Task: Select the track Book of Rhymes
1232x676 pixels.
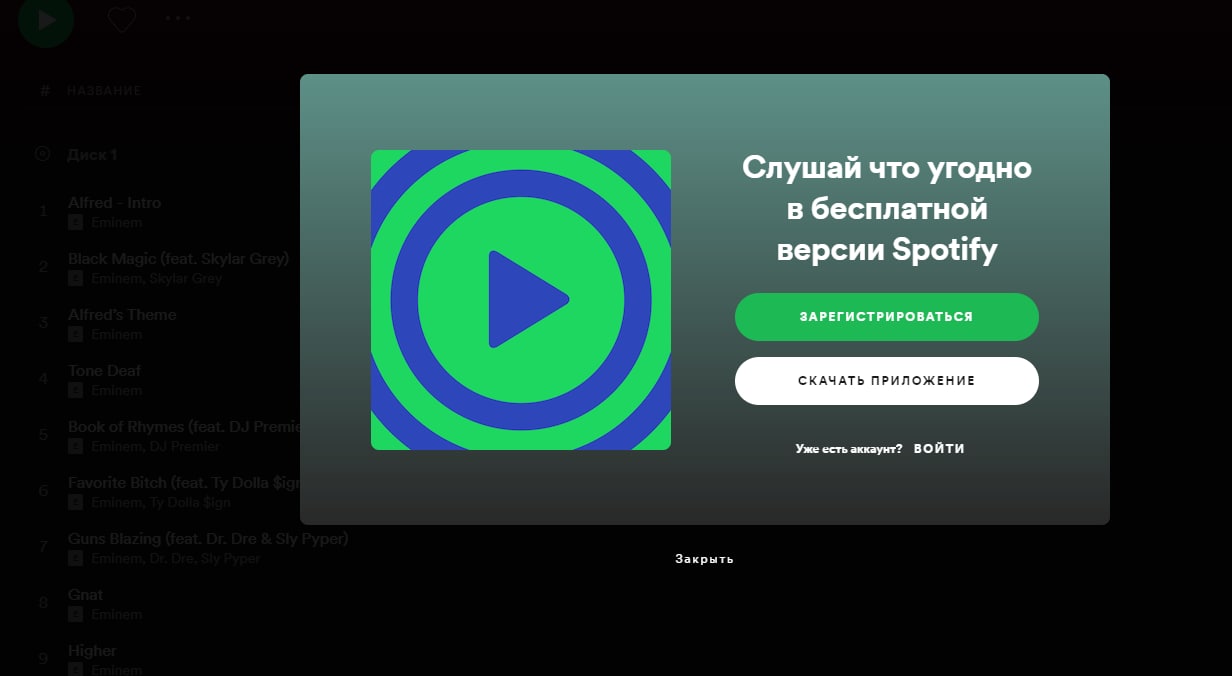Action: [184, 426]
